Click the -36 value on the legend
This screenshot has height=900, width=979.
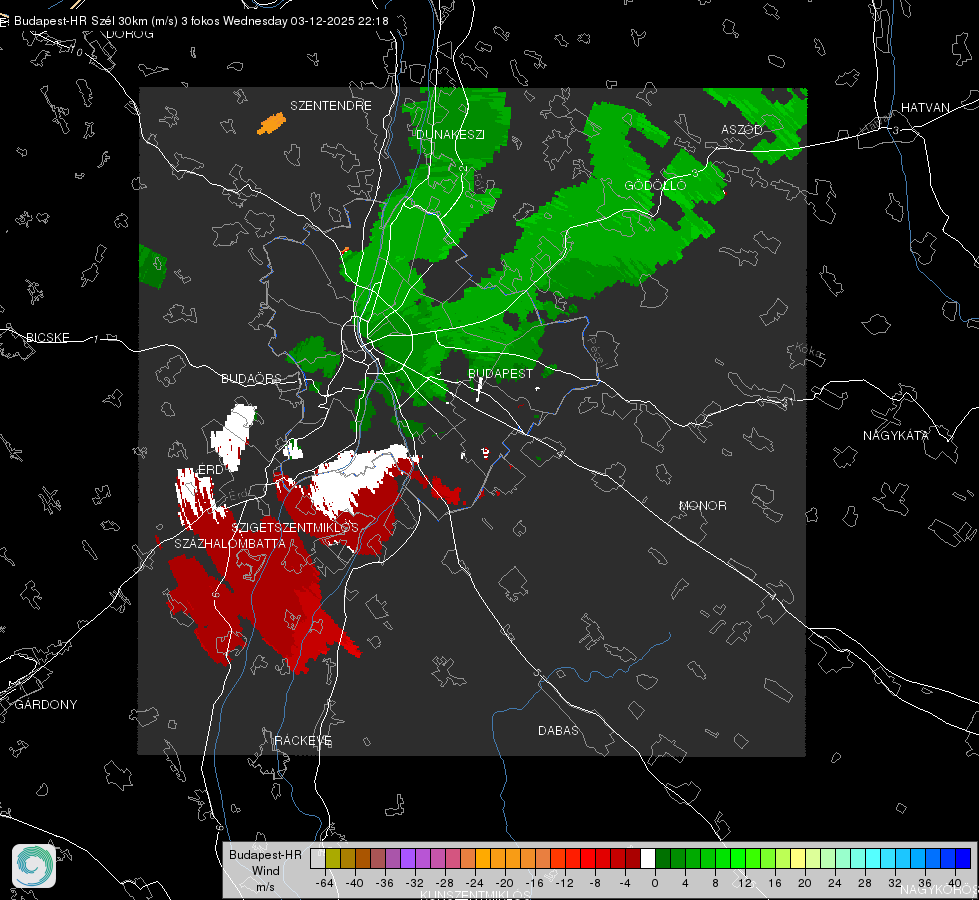pyautogui.click(x=384, y=883)
